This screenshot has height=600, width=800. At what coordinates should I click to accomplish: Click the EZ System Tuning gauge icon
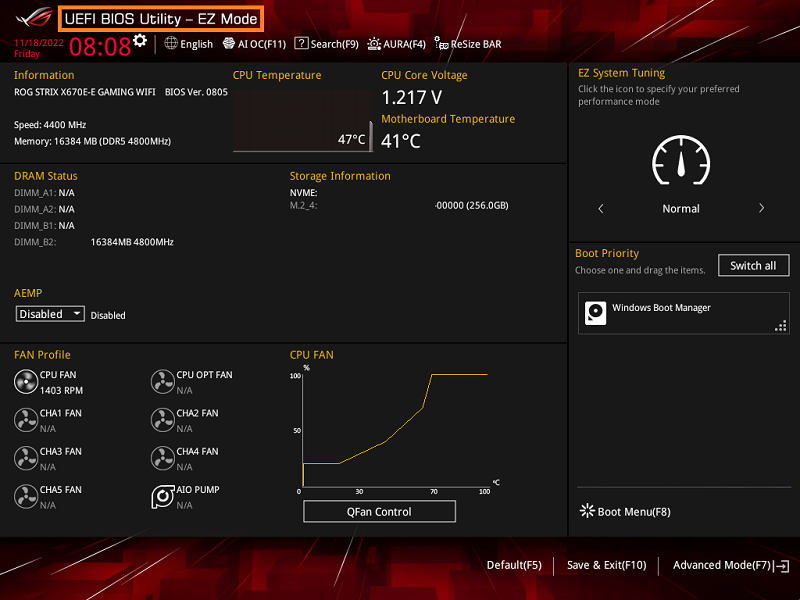[x=681, y=161]
